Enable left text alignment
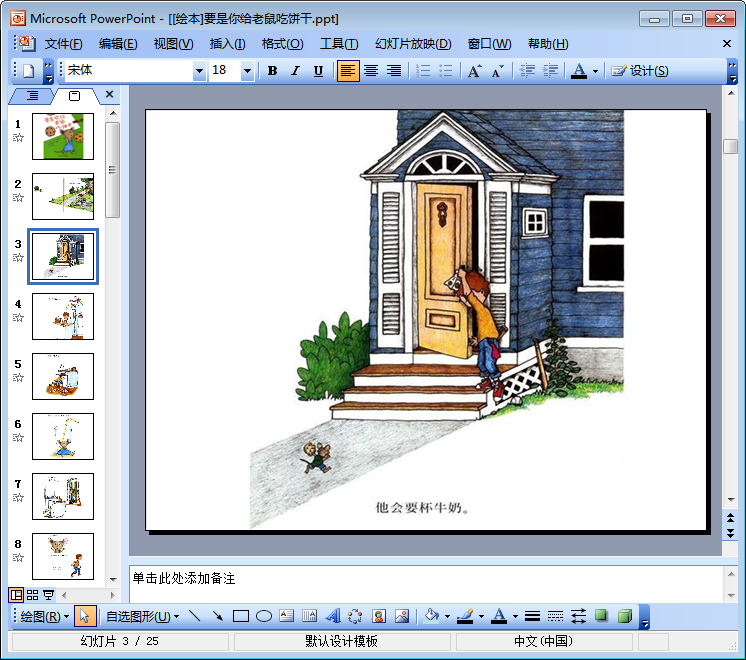This screenshot has width=746, height=660. [x=348, y=71]
